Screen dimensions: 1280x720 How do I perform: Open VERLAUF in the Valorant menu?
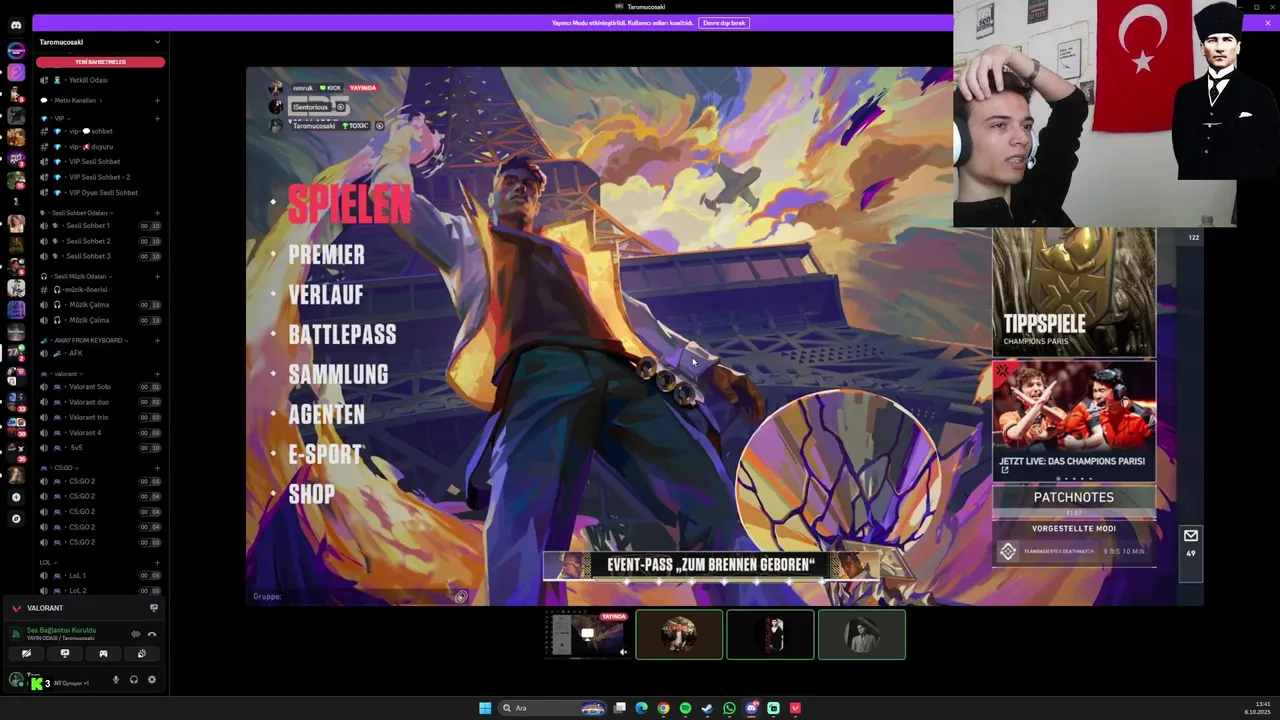(x=326, y=295)
